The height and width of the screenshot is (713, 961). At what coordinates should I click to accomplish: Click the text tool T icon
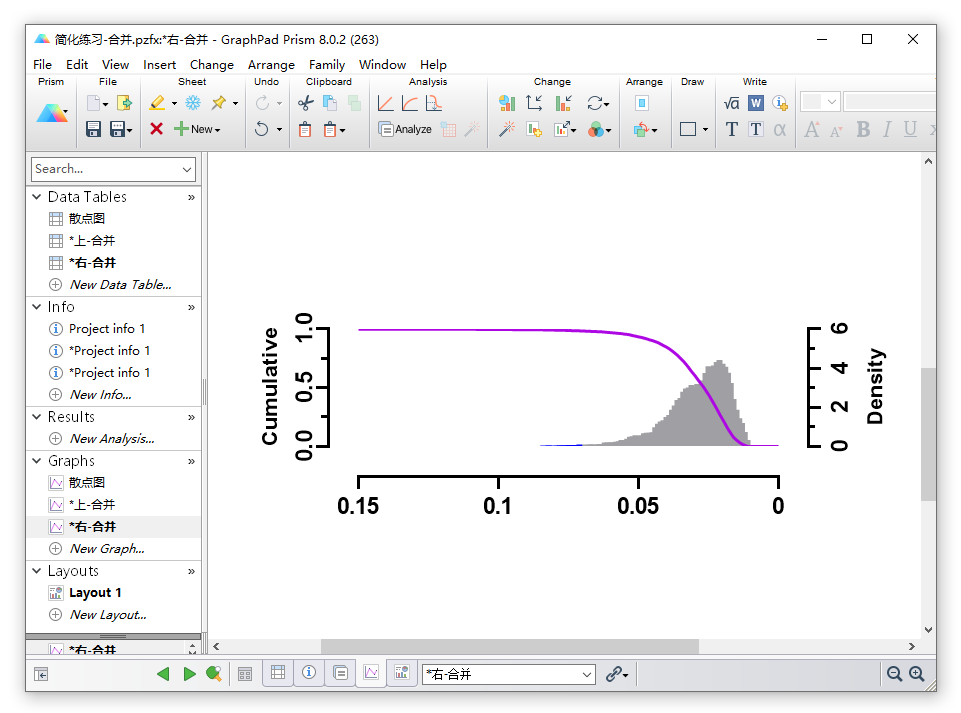click(x=731, y=129)
